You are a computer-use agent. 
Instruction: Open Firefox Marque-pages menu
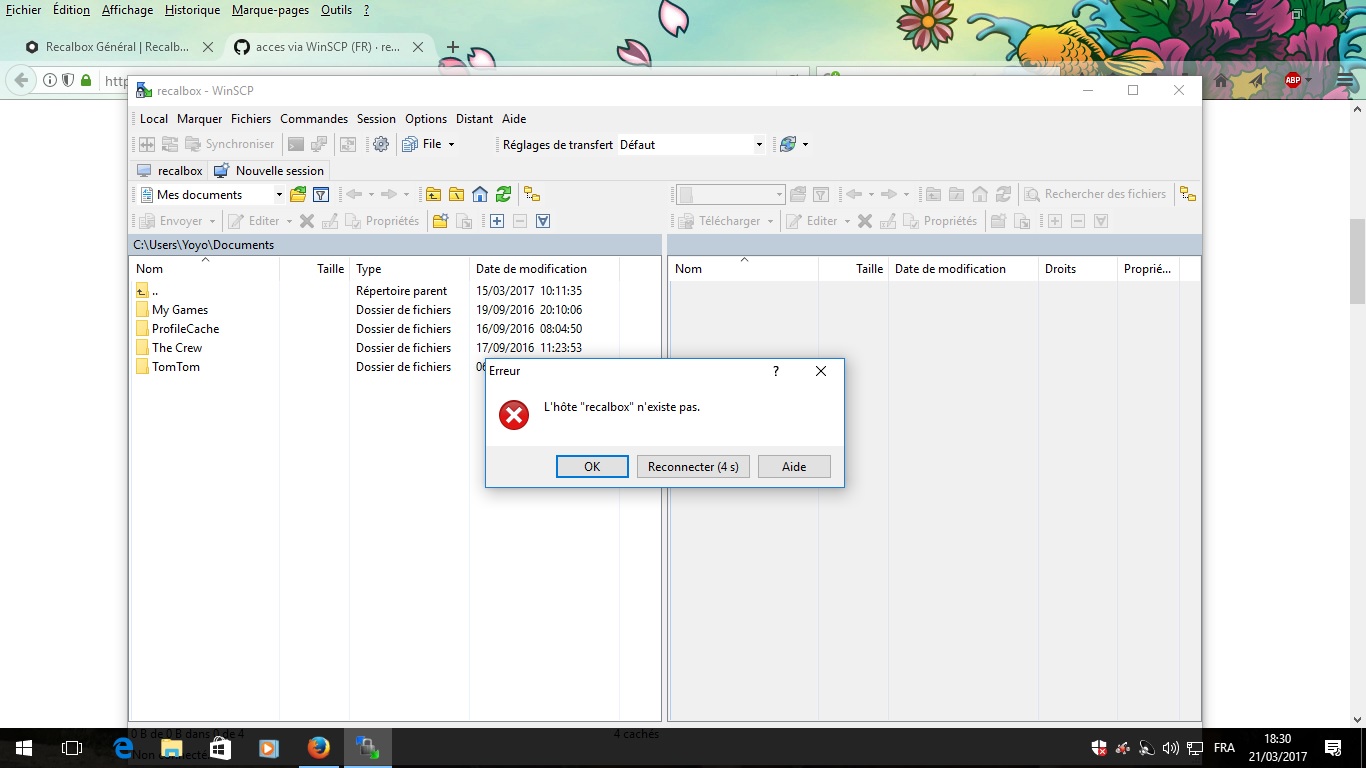click(x=270, y=10)
